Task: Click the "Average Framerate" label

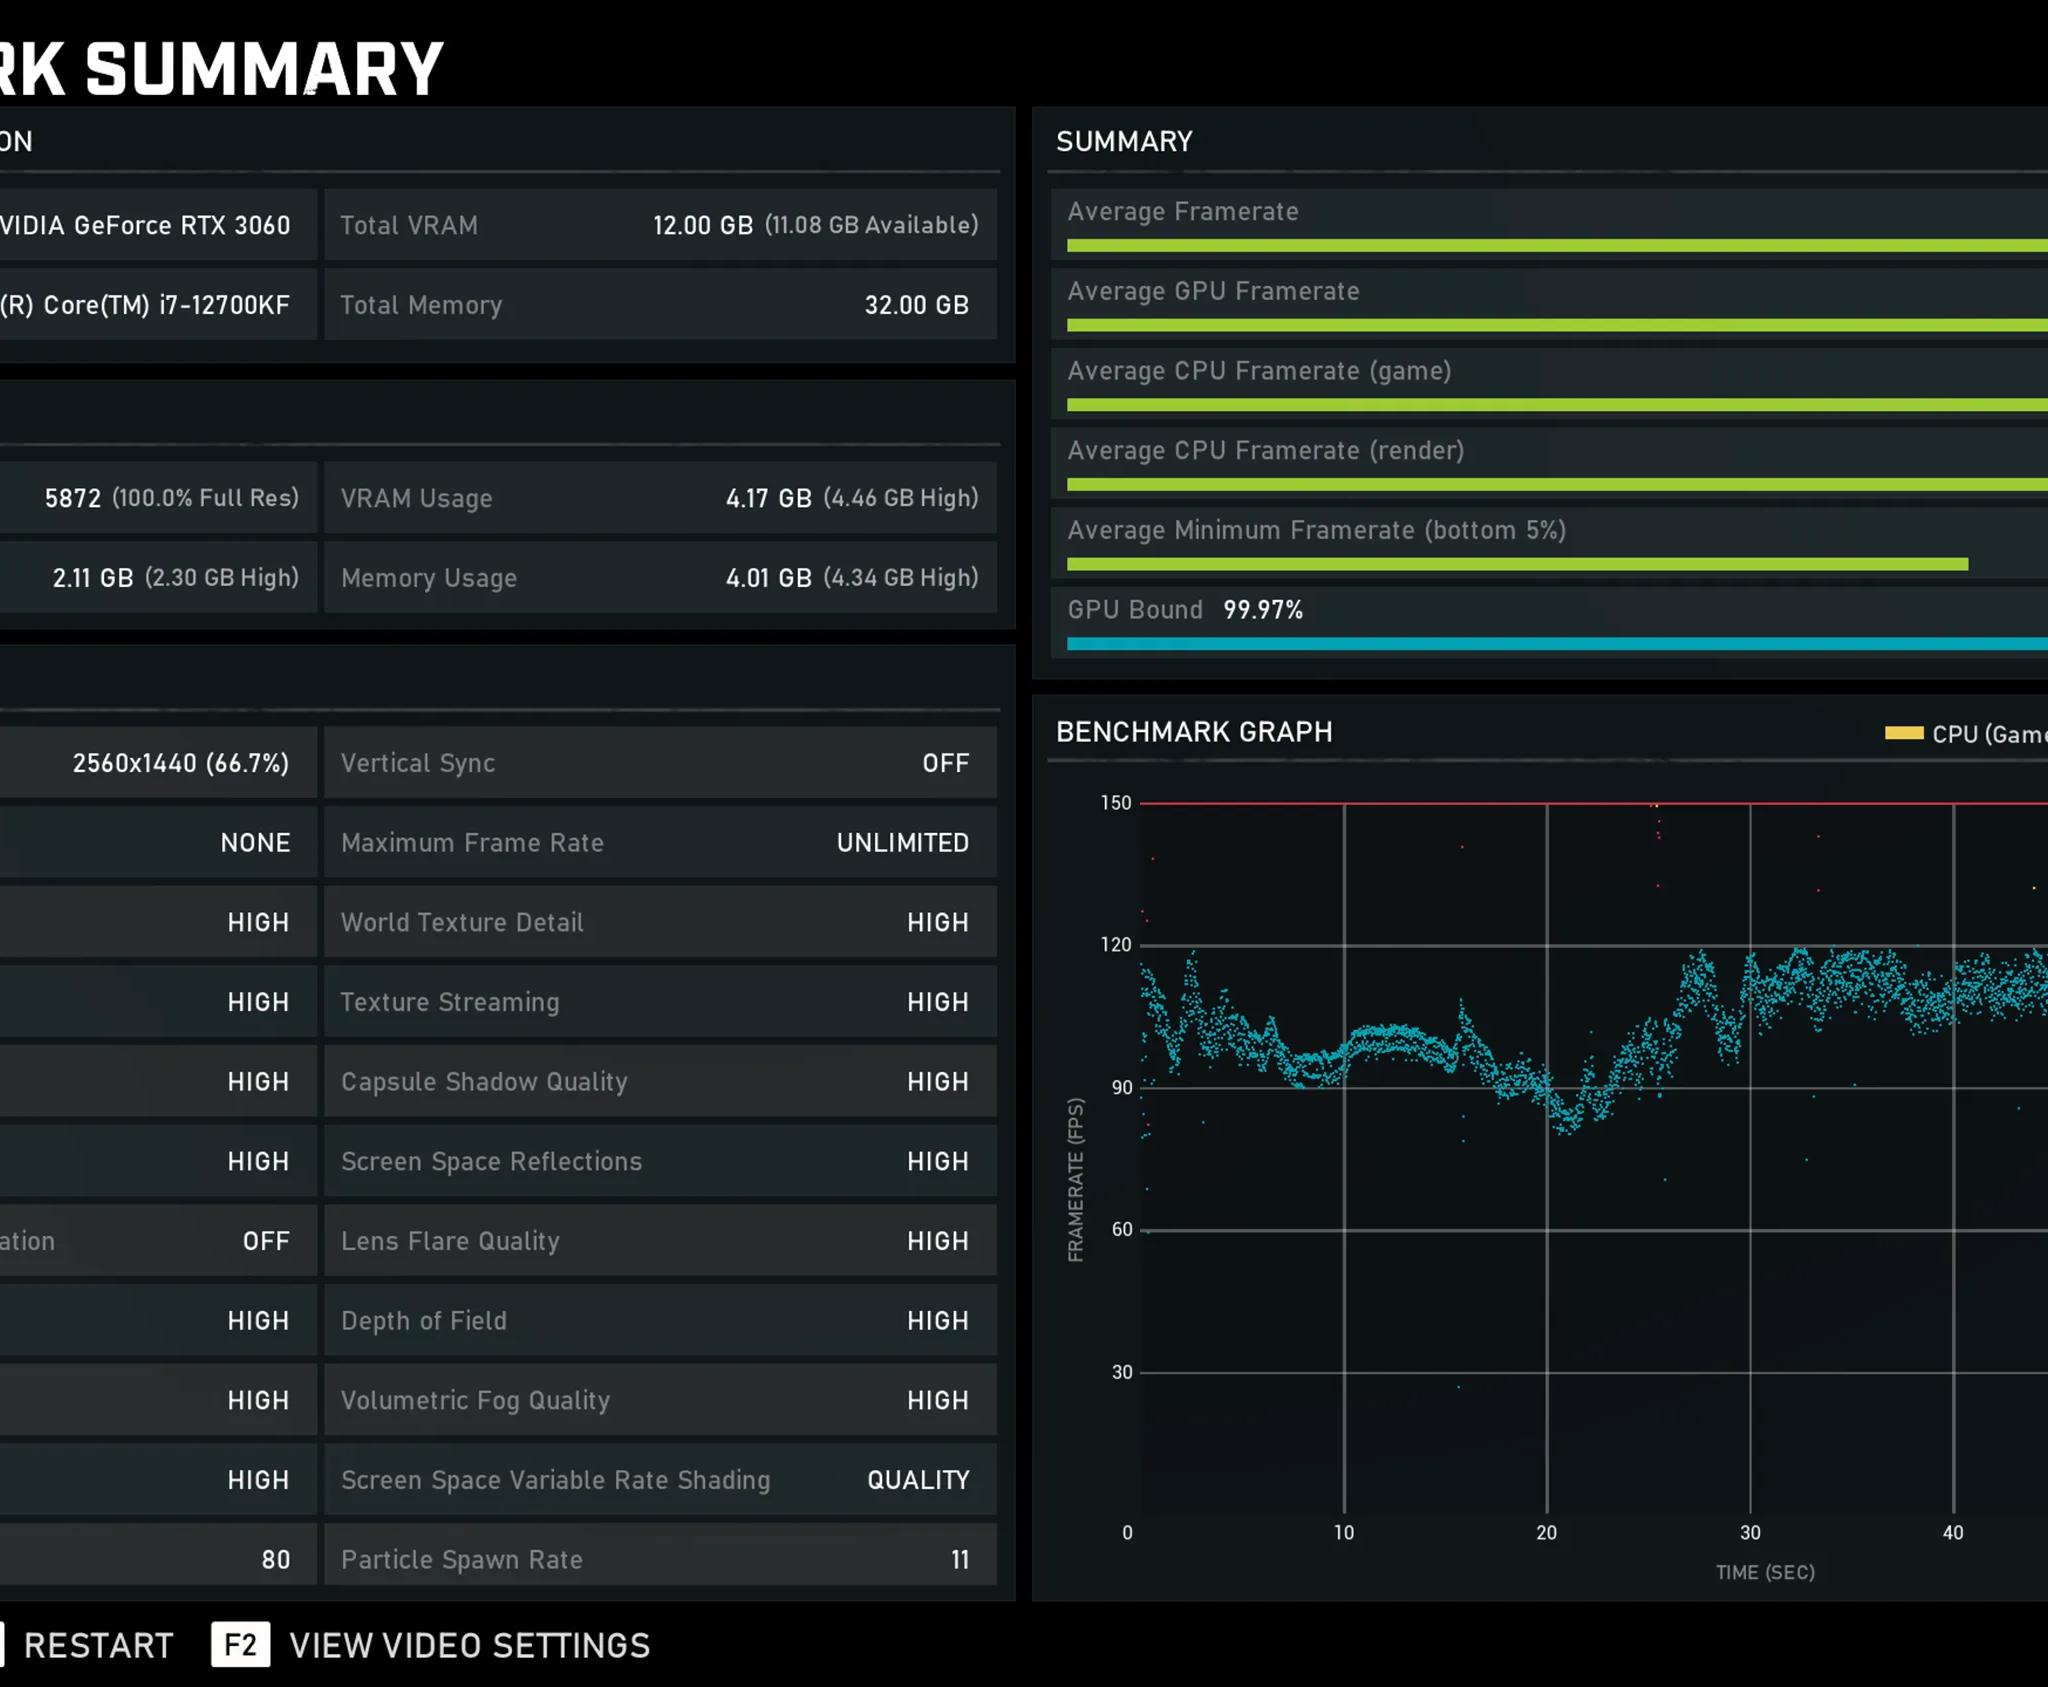Action: coord(1183,212)
